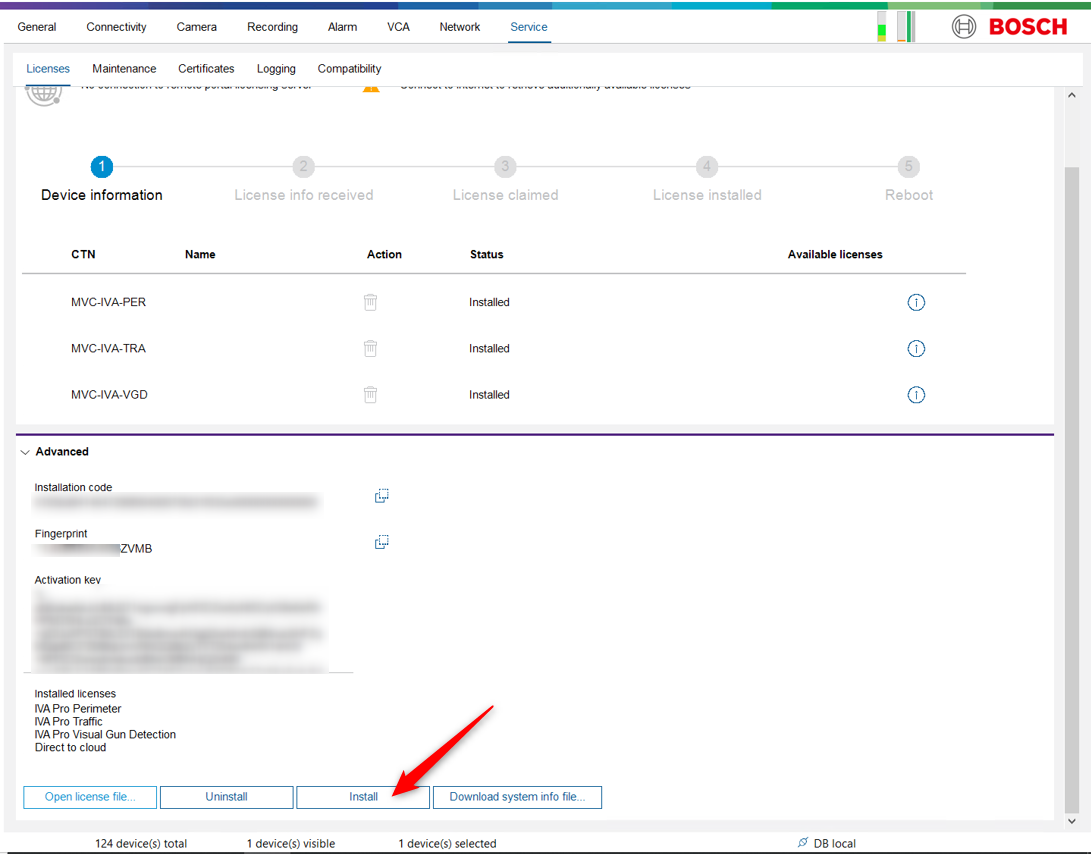This screenshot has height=854, width=1091.
Task: Remove MVC-IVA-VGD license with trash icon
Action: tap(370, 394)
